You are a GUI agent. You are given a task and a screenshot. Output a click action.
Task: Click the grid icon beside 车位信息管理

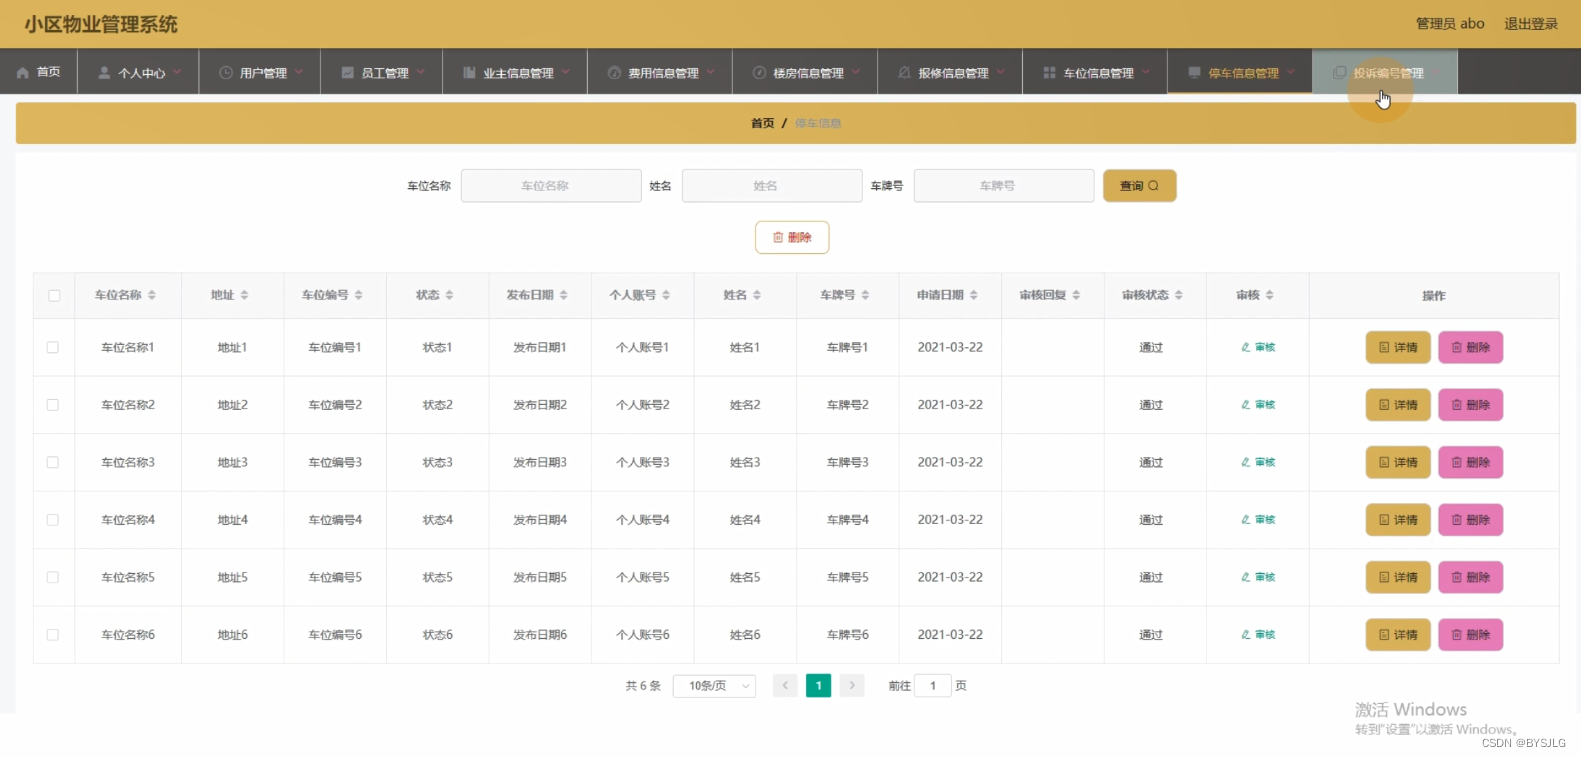coord(1050,73)
